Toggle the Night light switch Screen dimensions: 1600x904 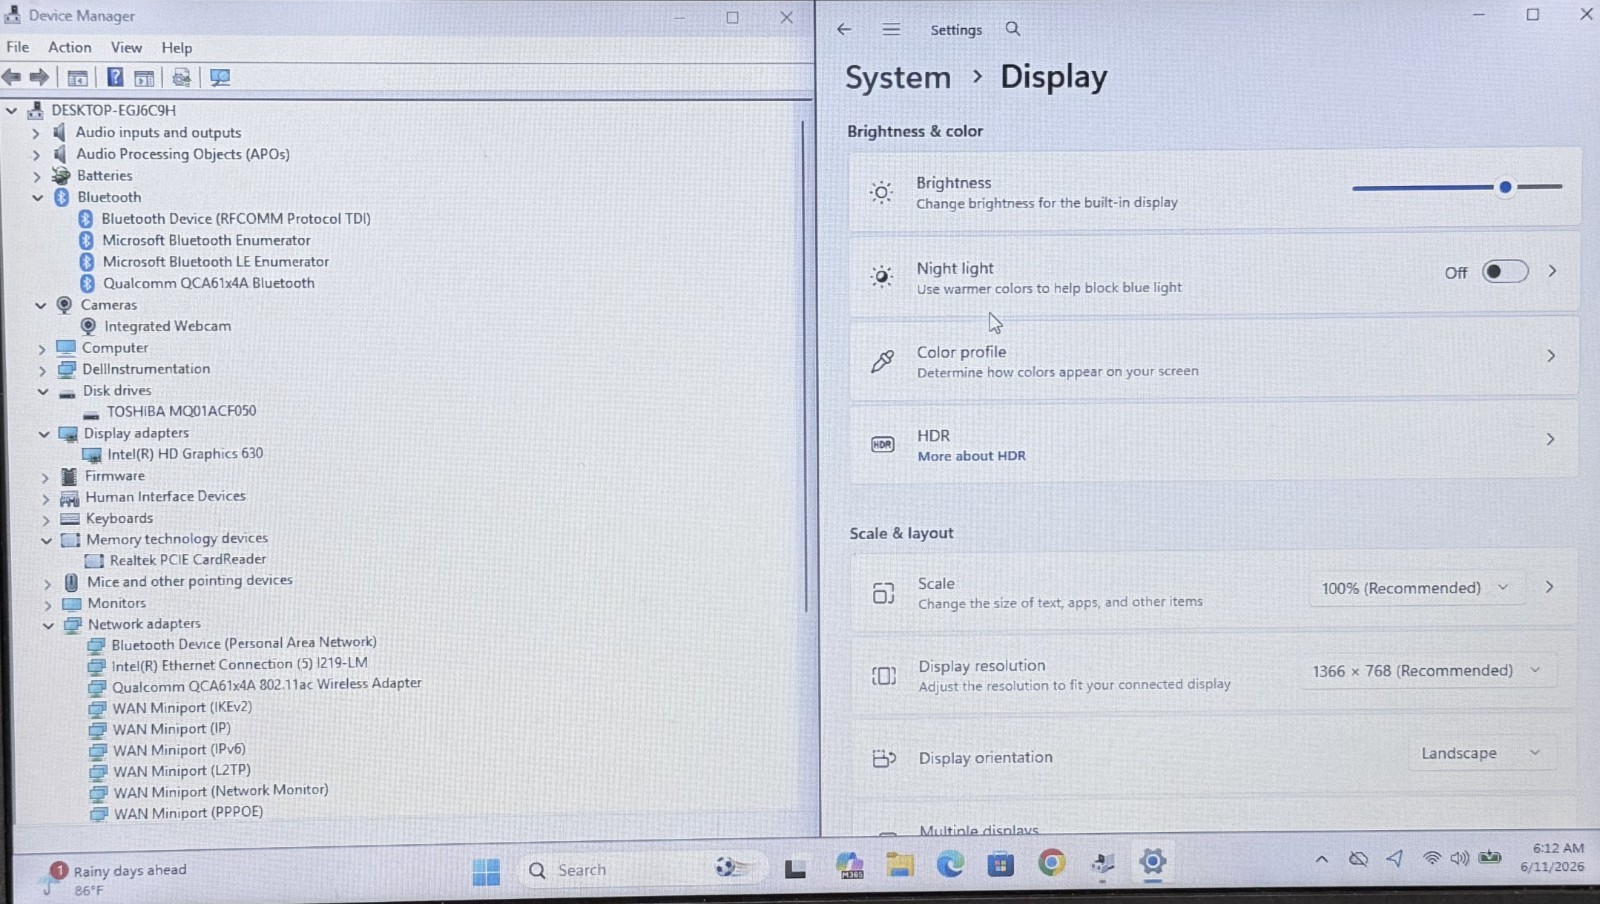click(x=1505, y=271)
